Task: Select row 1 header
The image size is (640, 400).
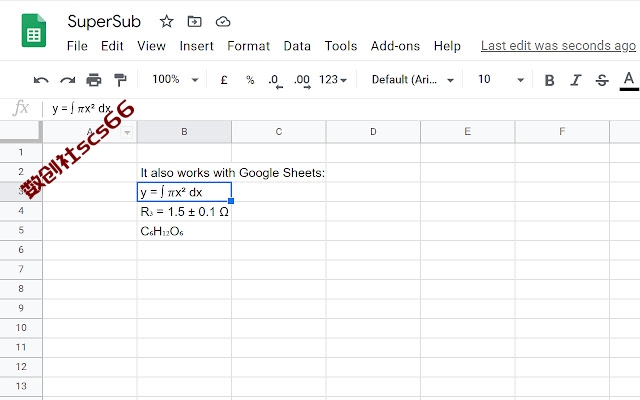Action: click(21, 152)
